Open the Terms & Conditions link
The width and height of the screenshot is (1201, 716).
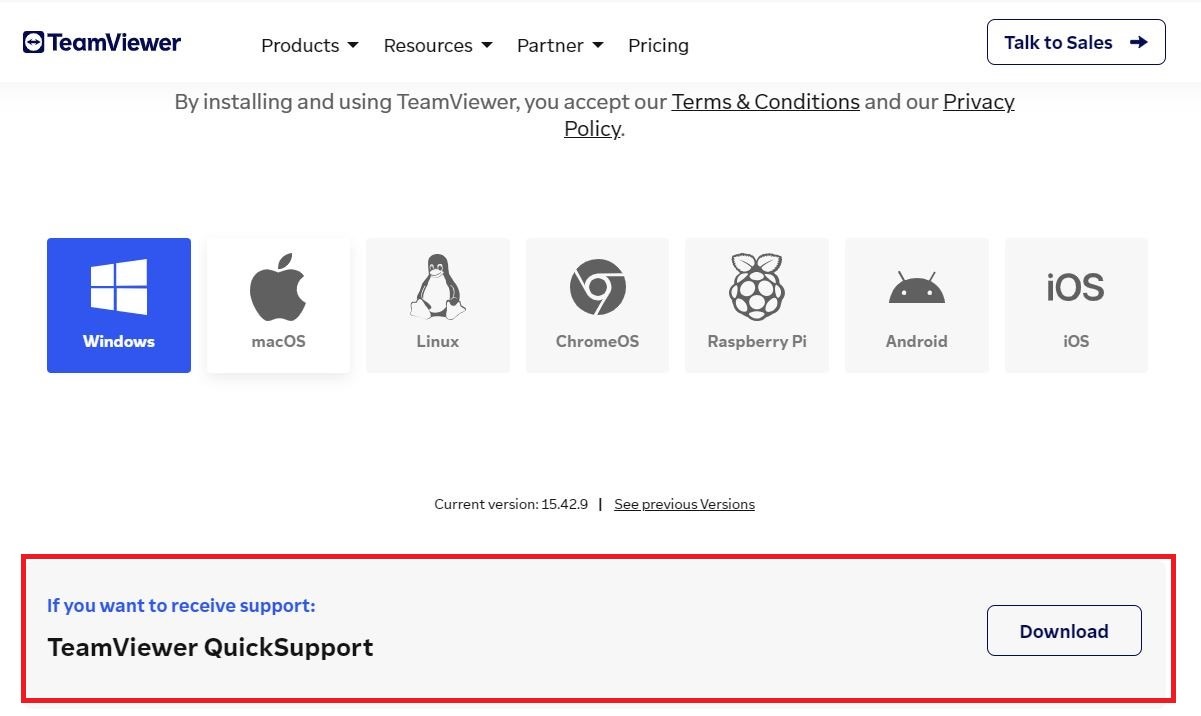click(765, 102)
